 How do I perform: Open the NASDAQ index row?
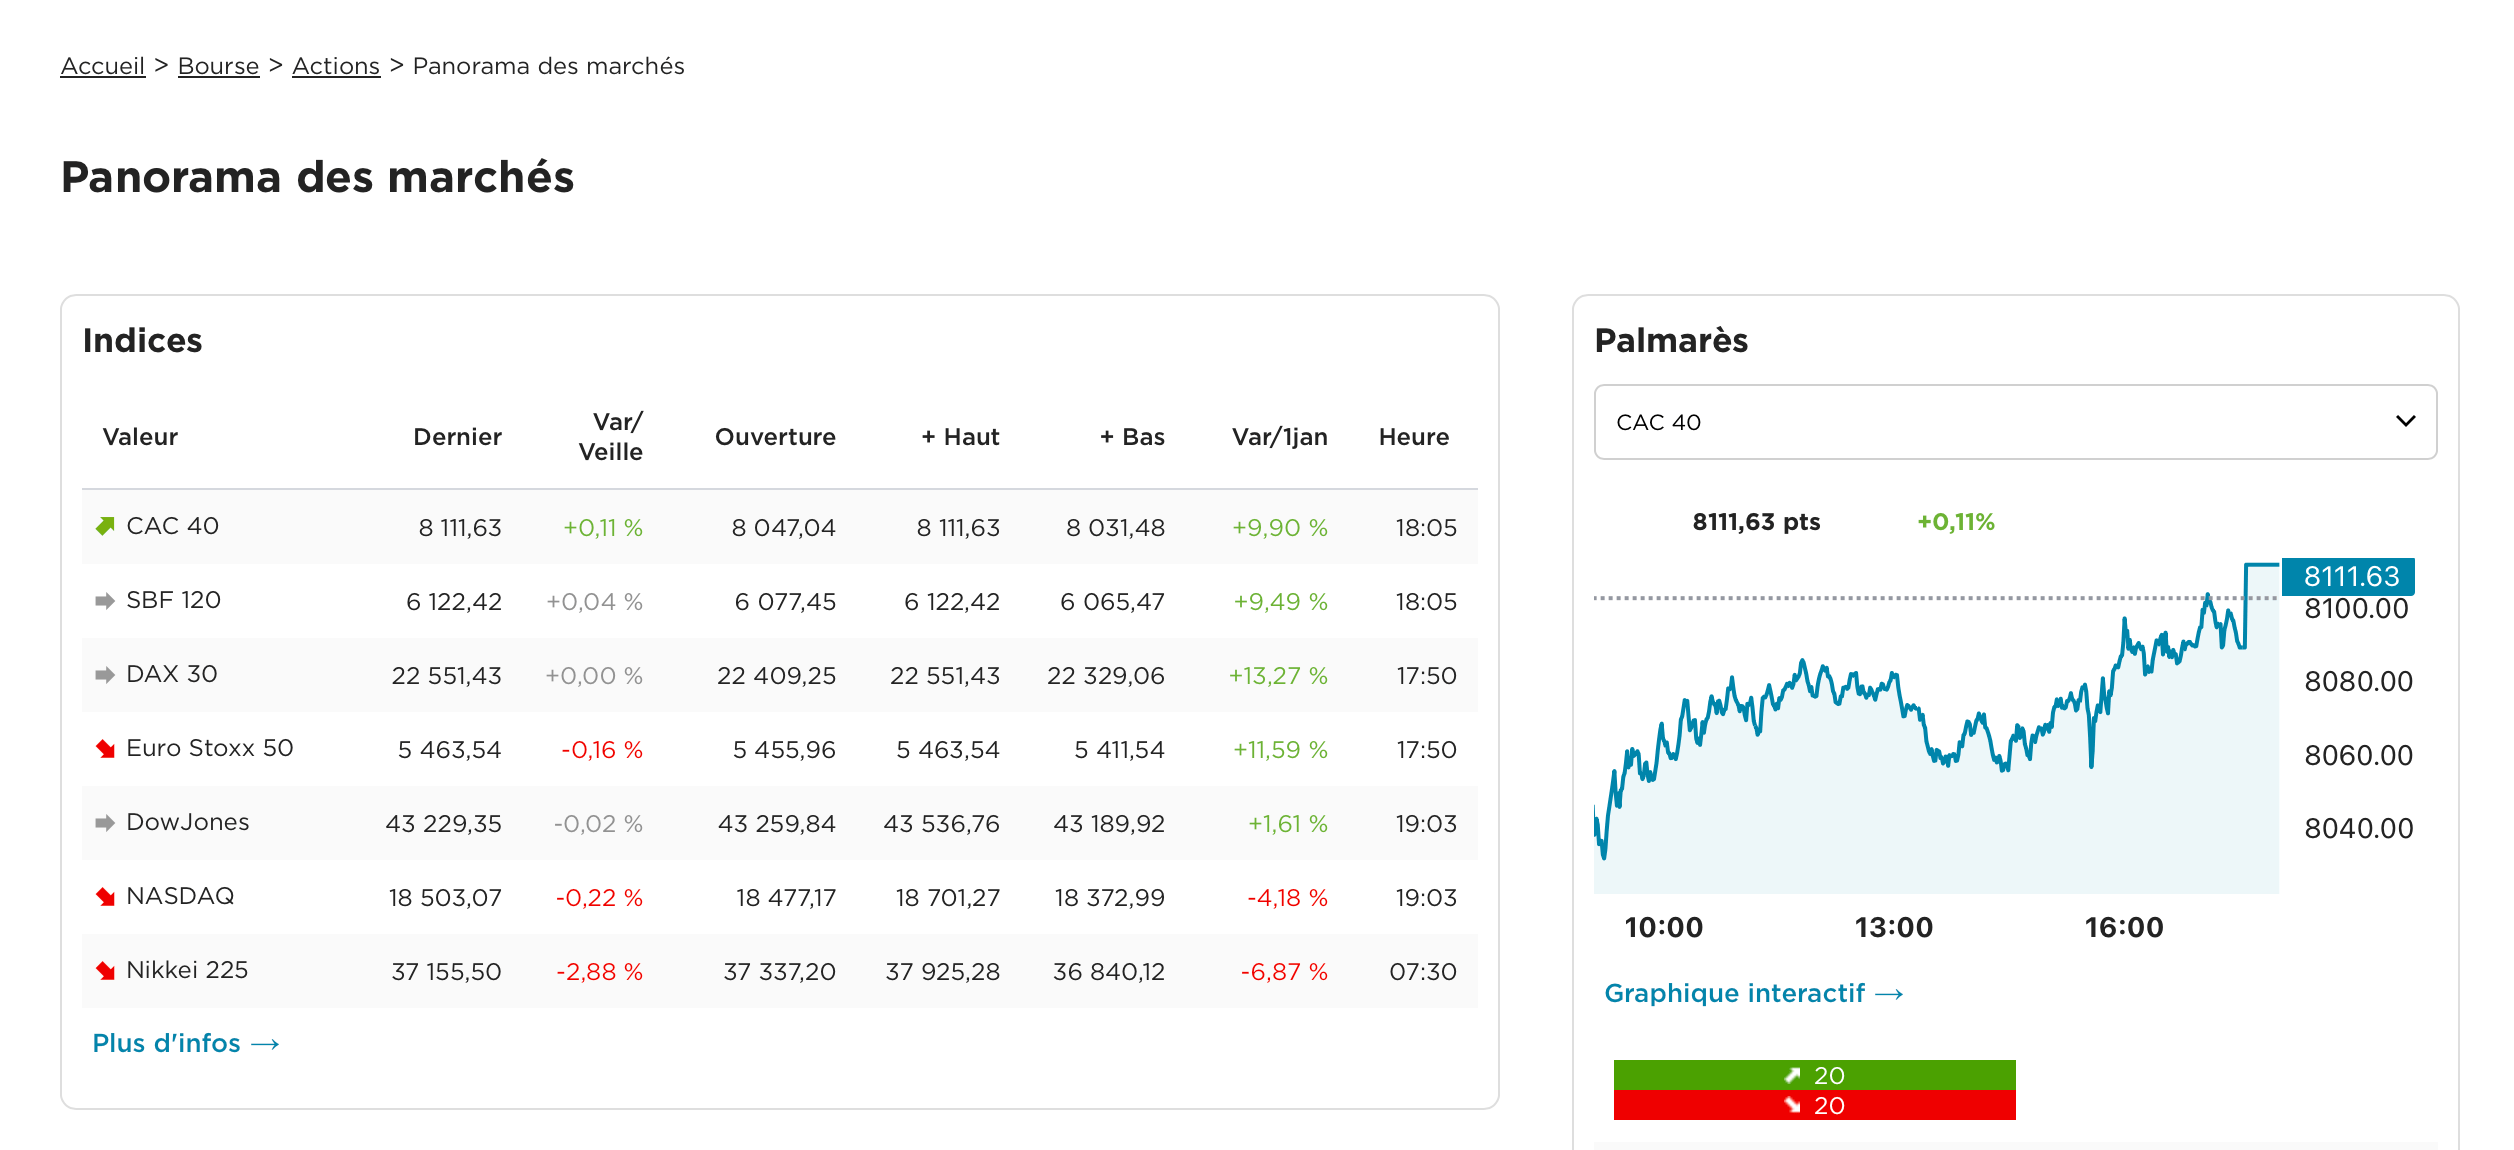point(780,897)
